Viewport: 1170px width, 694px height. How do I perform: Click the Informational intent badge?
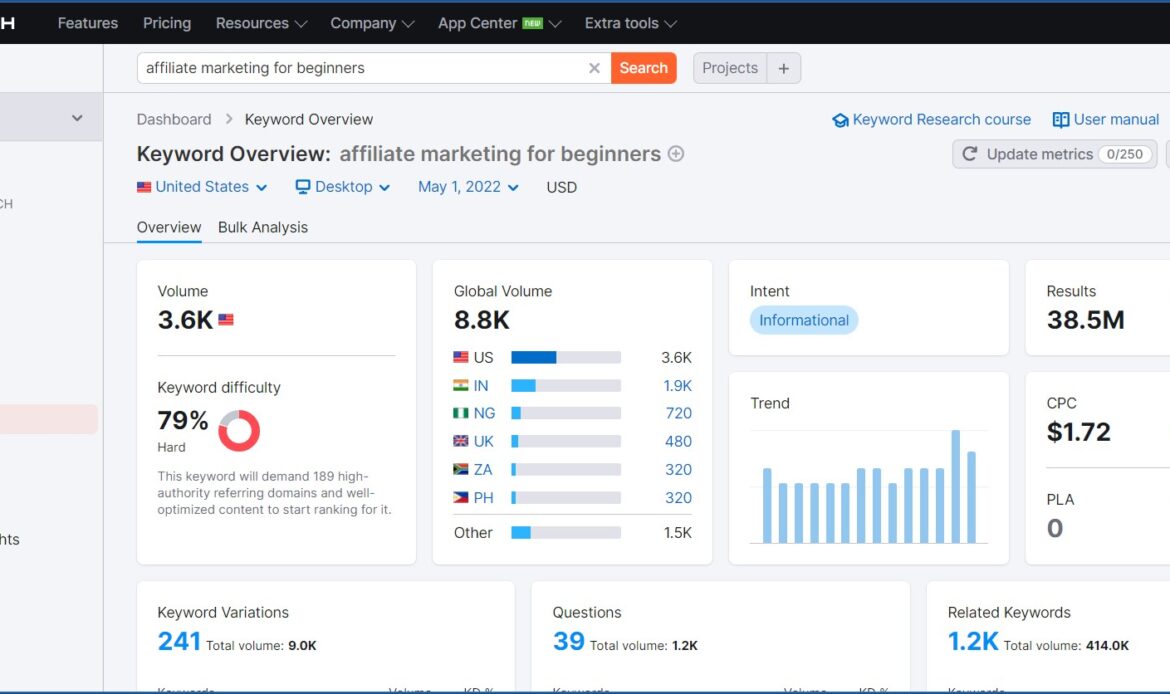click(804, 320)
